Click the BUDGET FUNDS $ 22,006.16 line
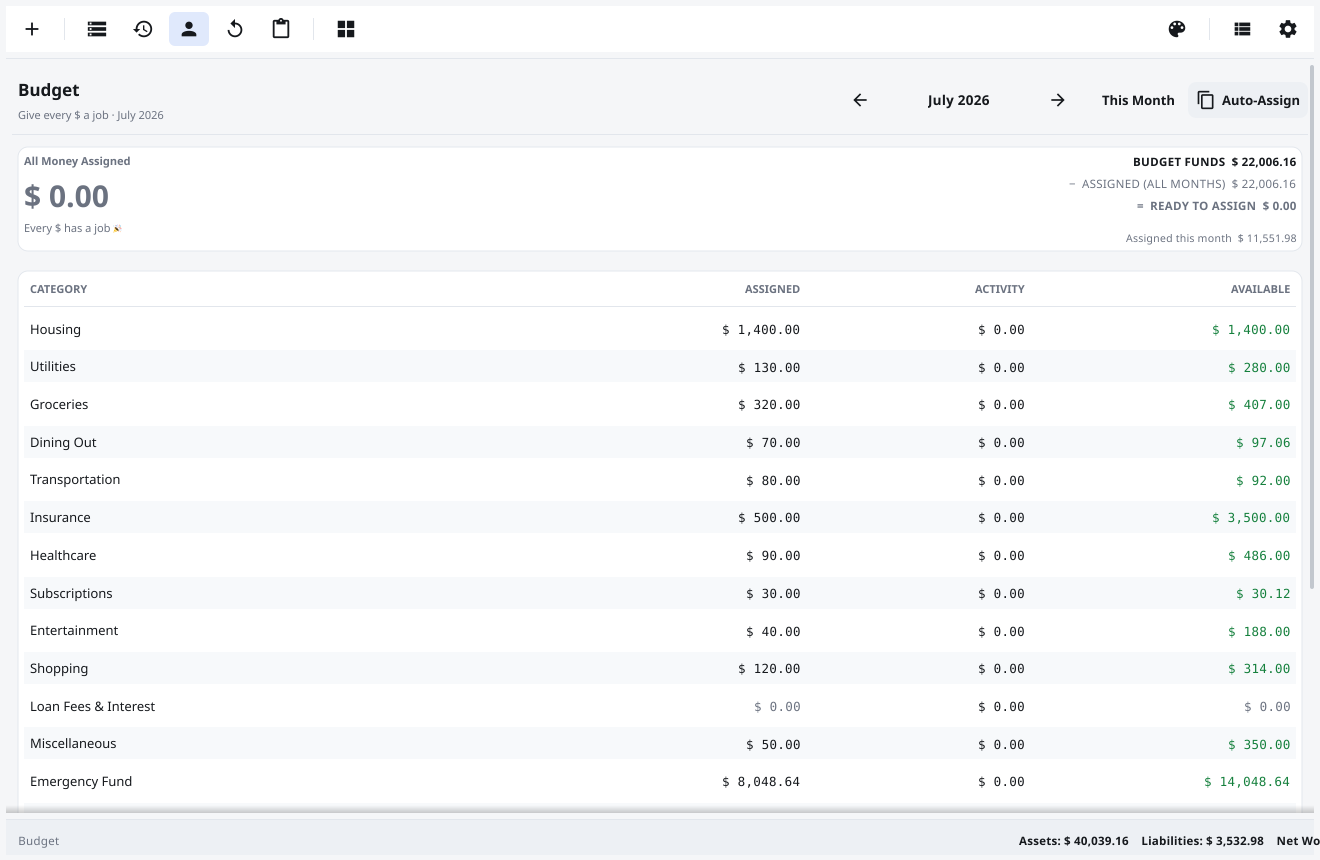This screenshot has width=1320, height=860. pos(1214,162)
